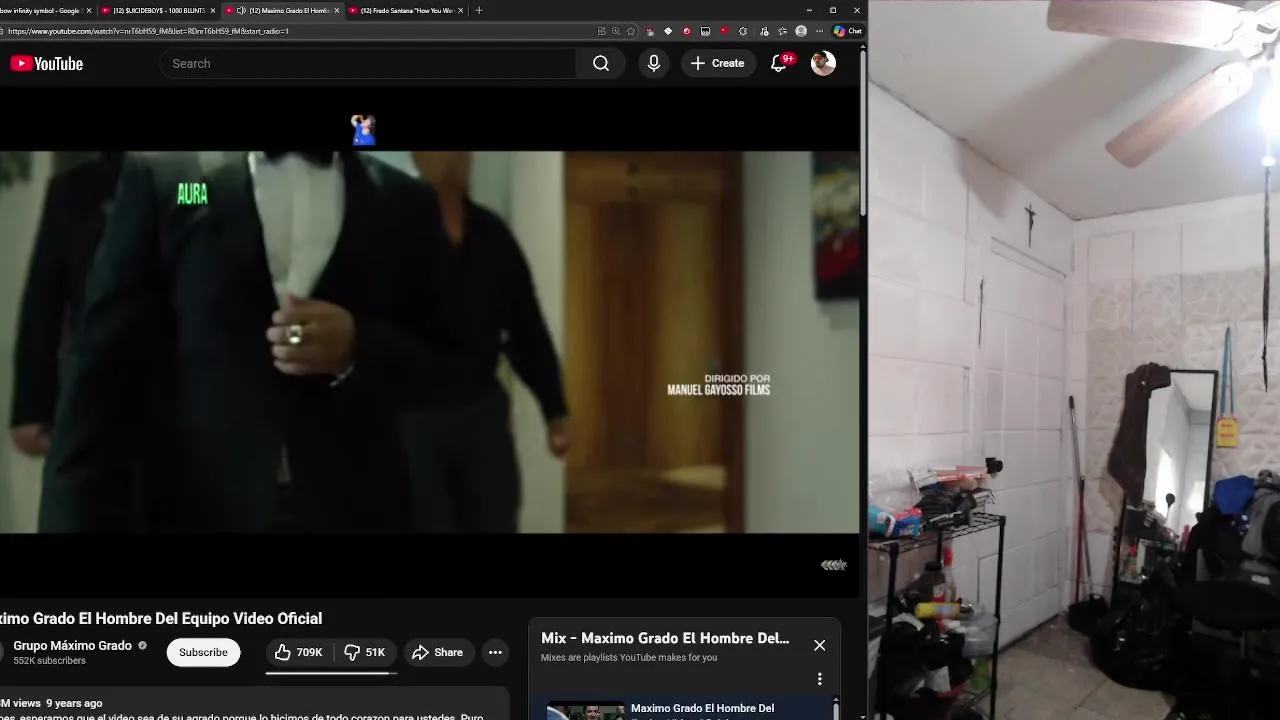1280x720 pixels.
Task: Open browser profile avatar in toolbar
Action: click(x=801, y=31)
